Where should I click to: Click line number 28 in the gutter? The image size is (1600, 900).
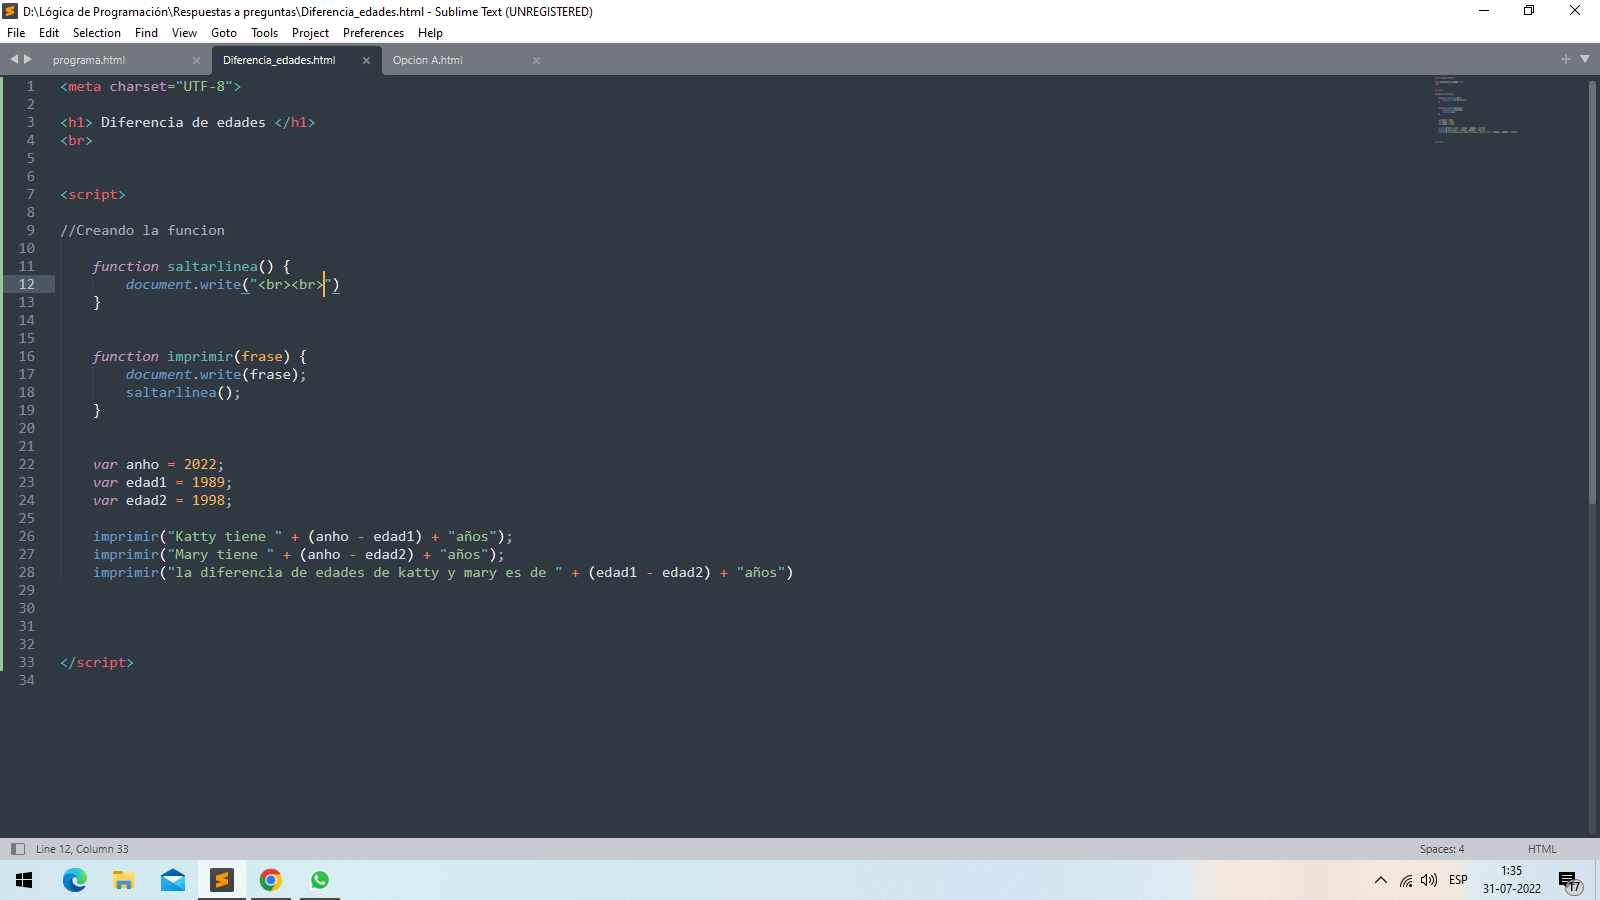26,573
